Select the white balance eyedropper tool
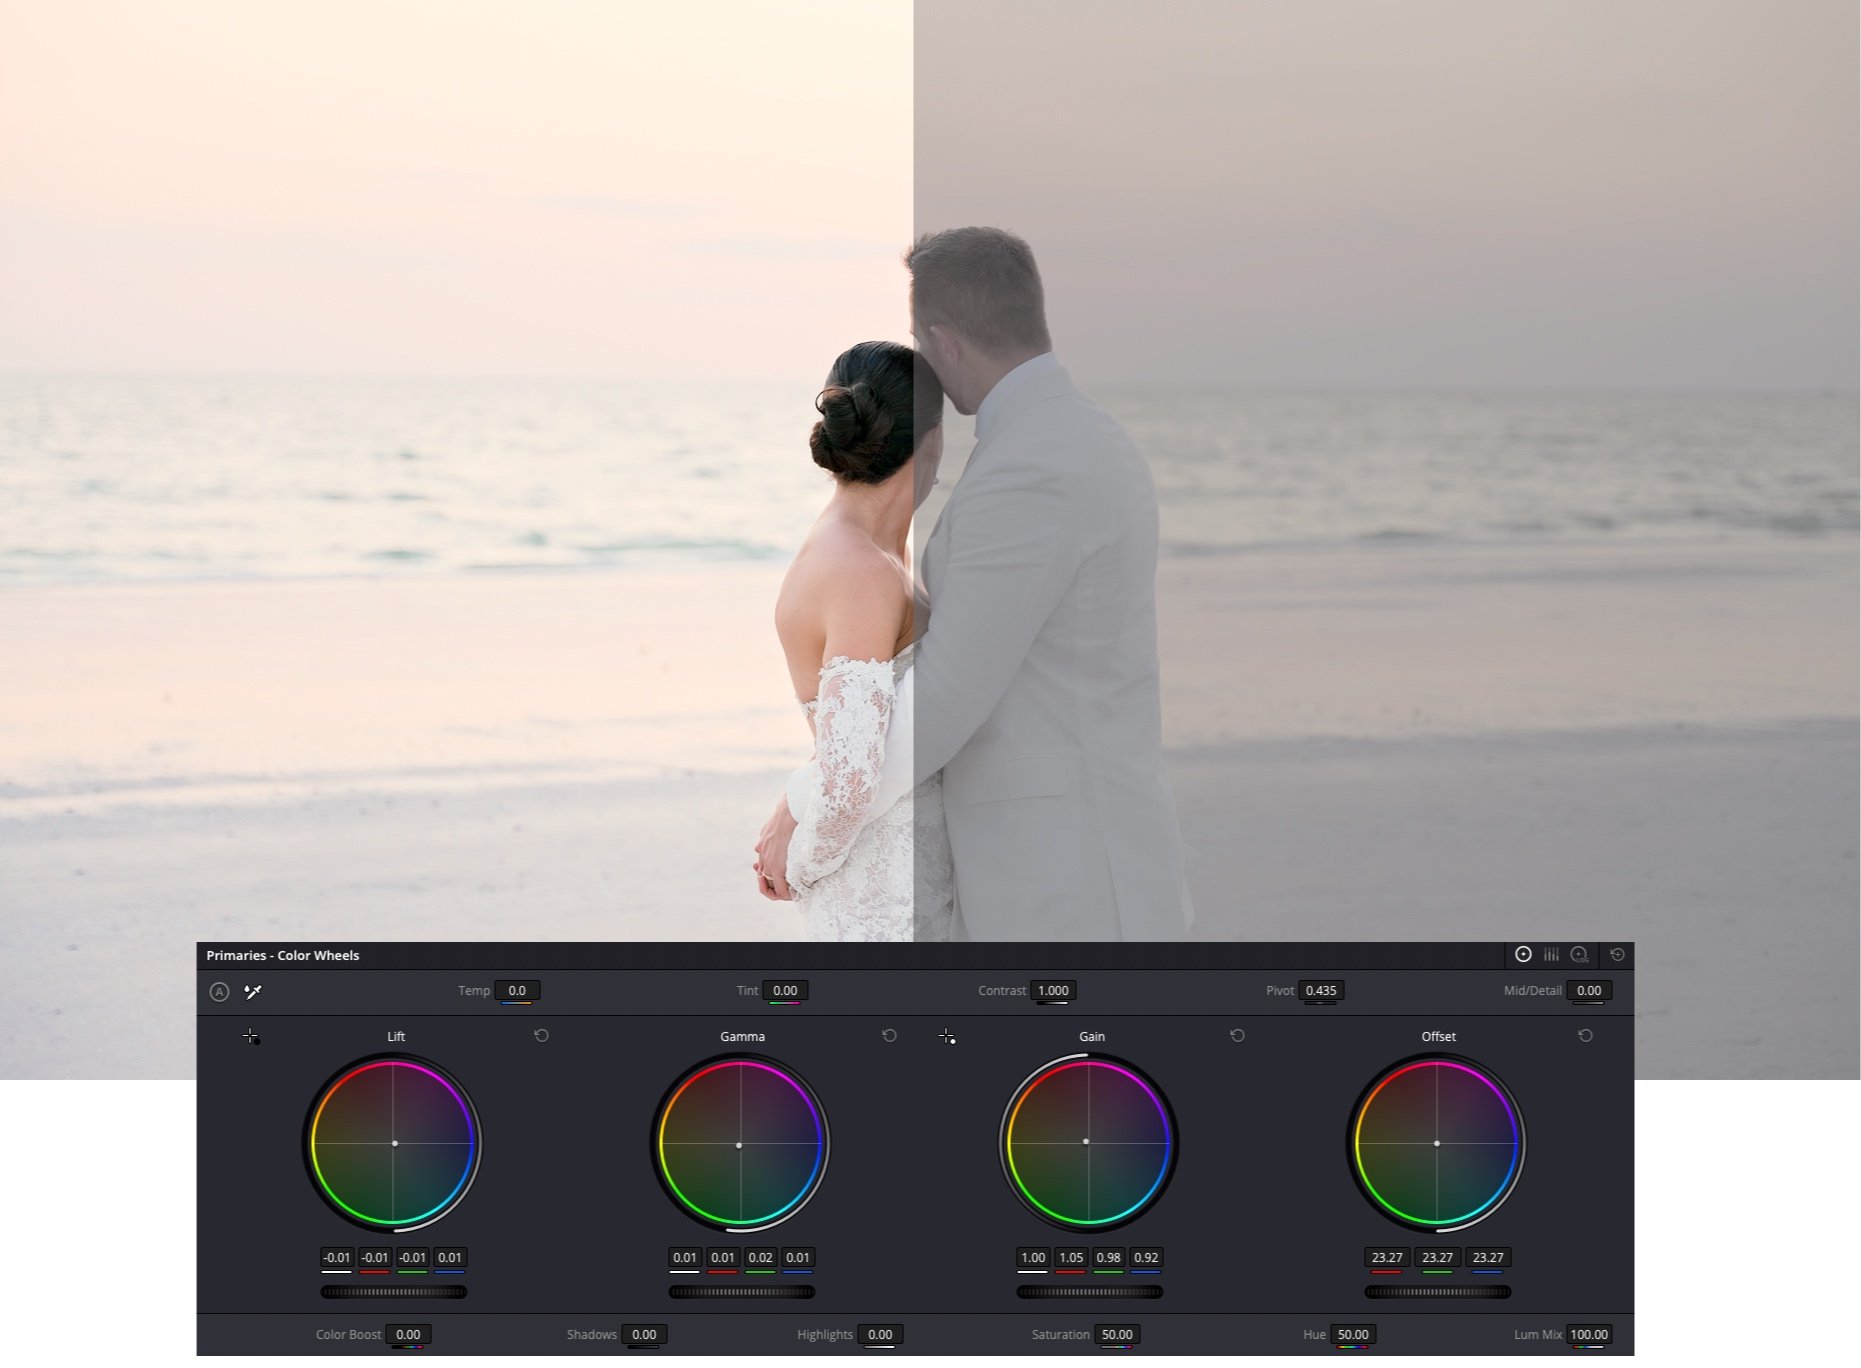The image size is (1861, 1368). tap(253, 992)
